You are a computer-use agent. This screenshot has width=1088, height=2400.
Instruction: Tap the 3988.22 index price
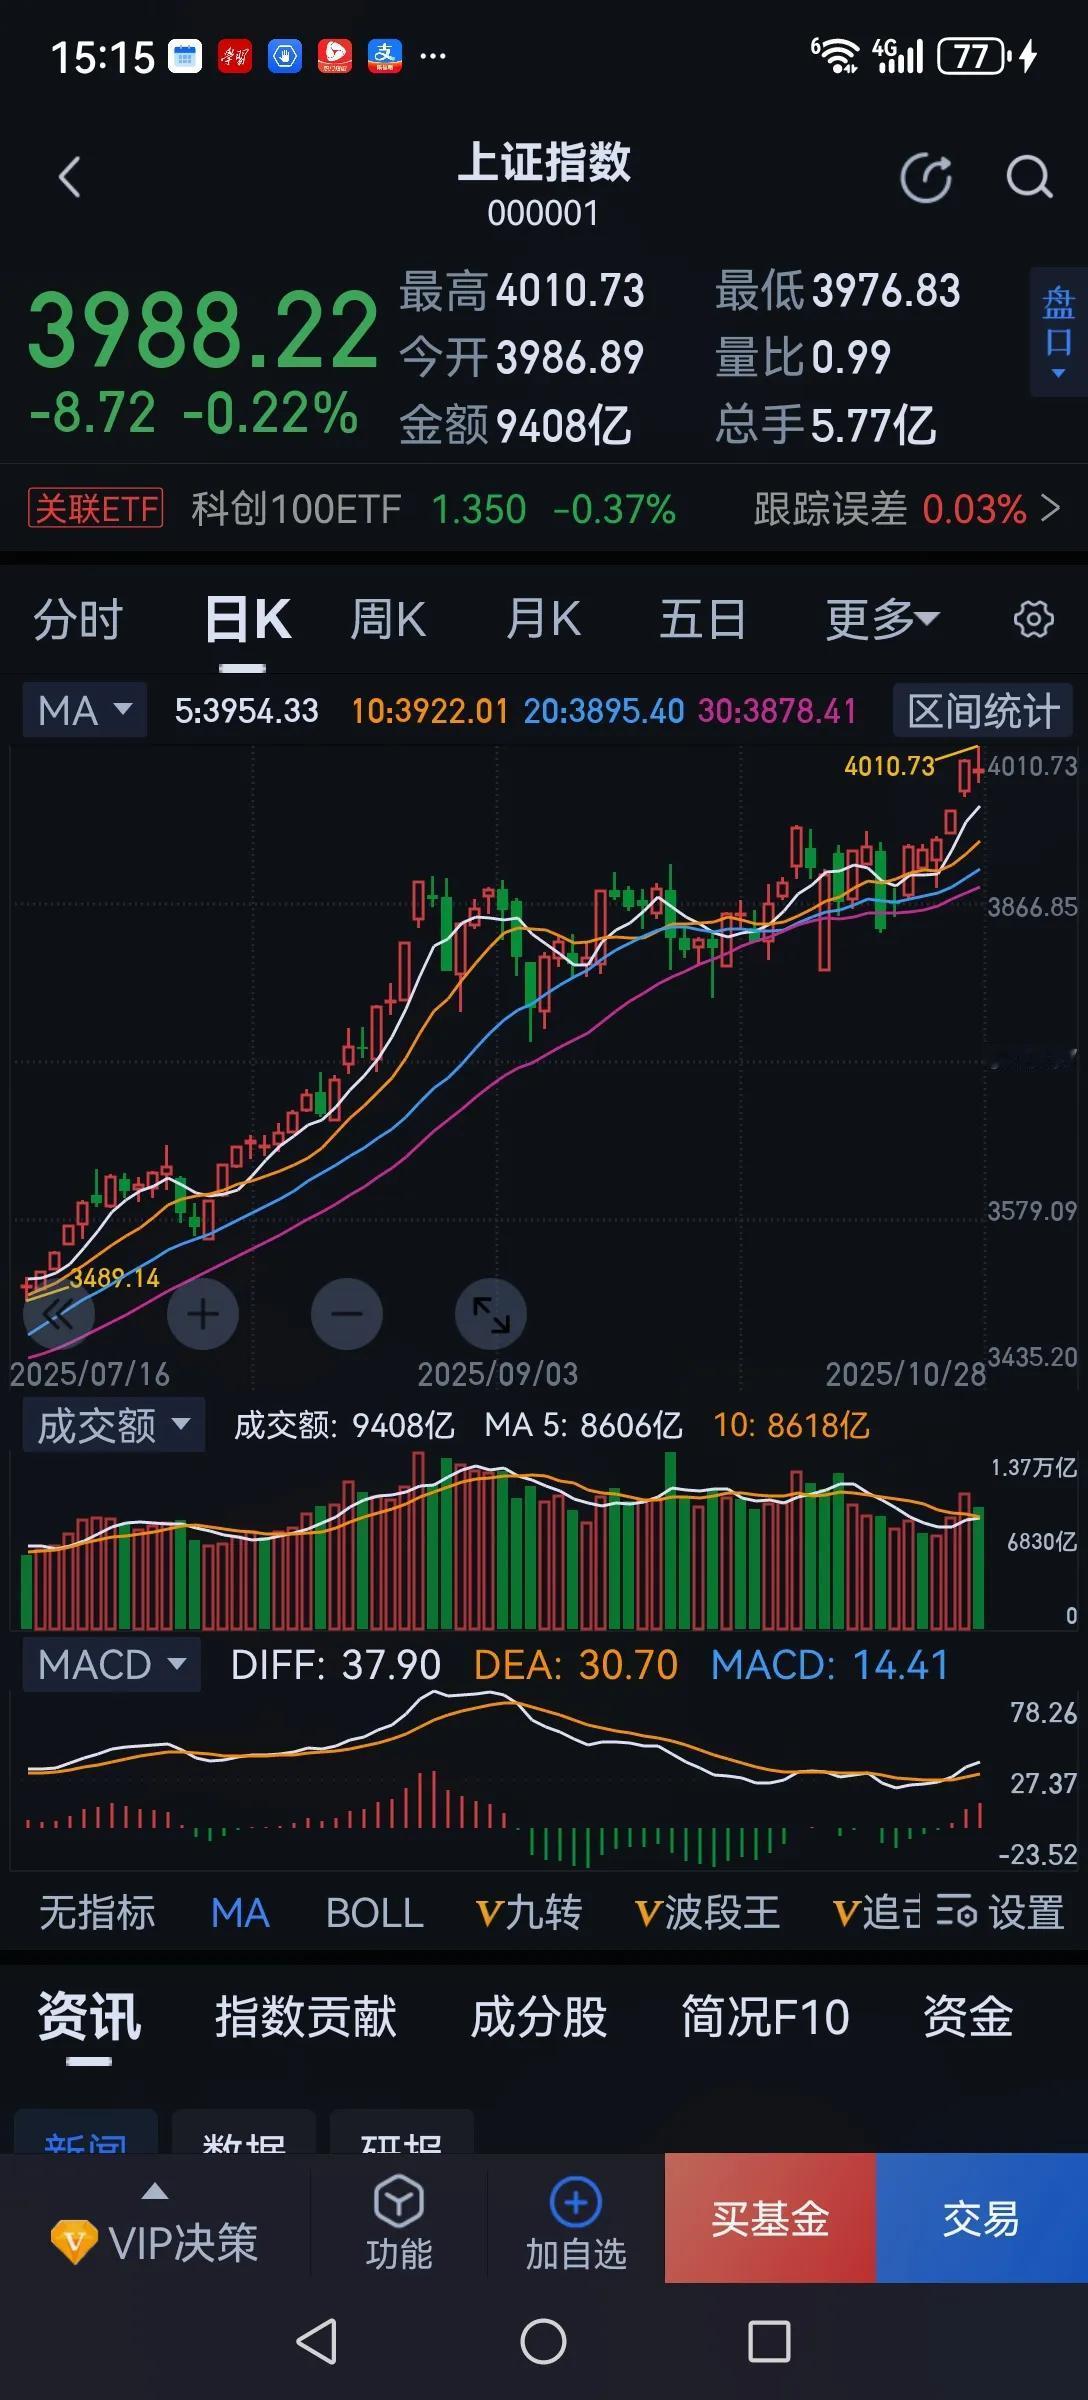(203, 330)
